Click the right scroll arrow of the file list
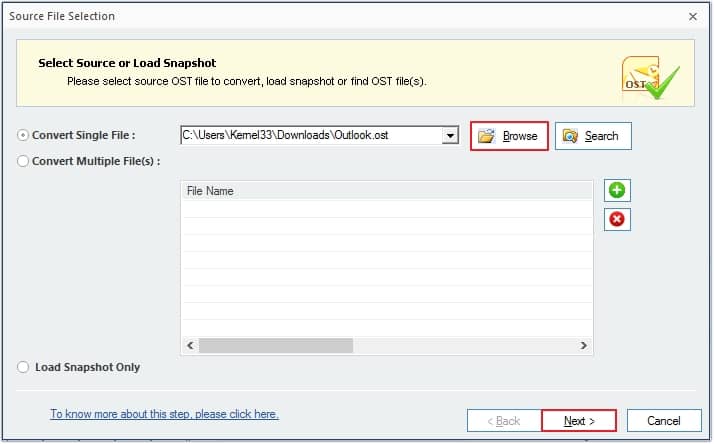 click(x=583, y=346)
